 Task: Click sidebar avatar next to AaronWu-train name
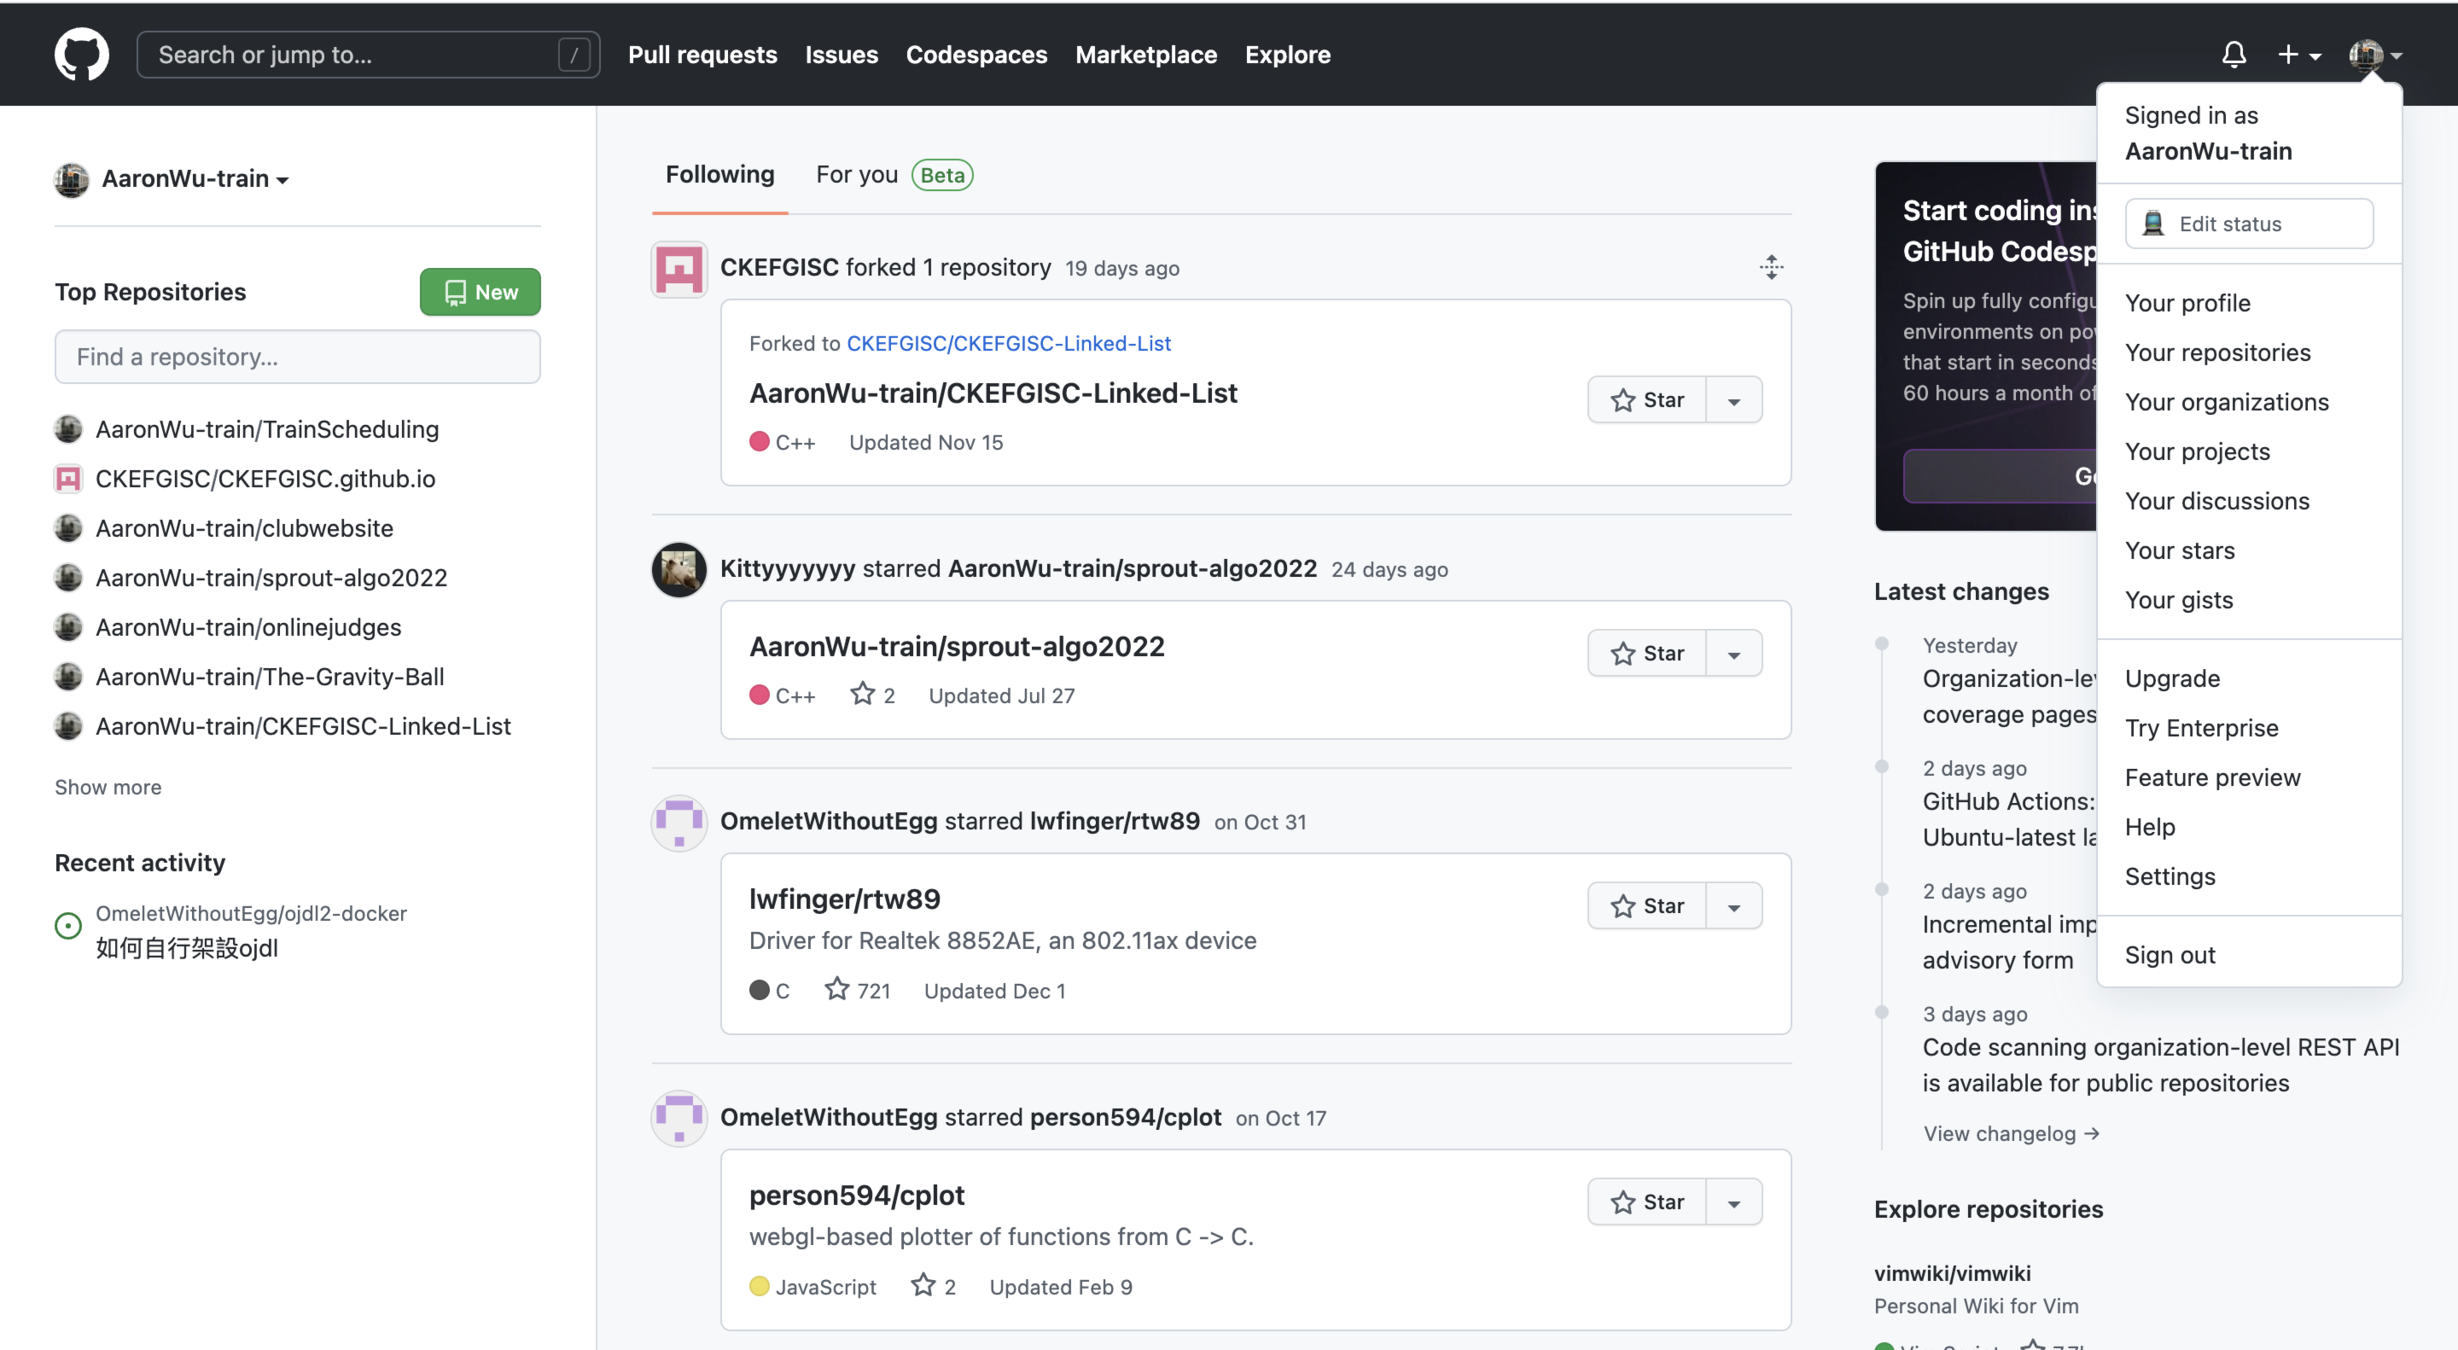[x=71, y=179]
